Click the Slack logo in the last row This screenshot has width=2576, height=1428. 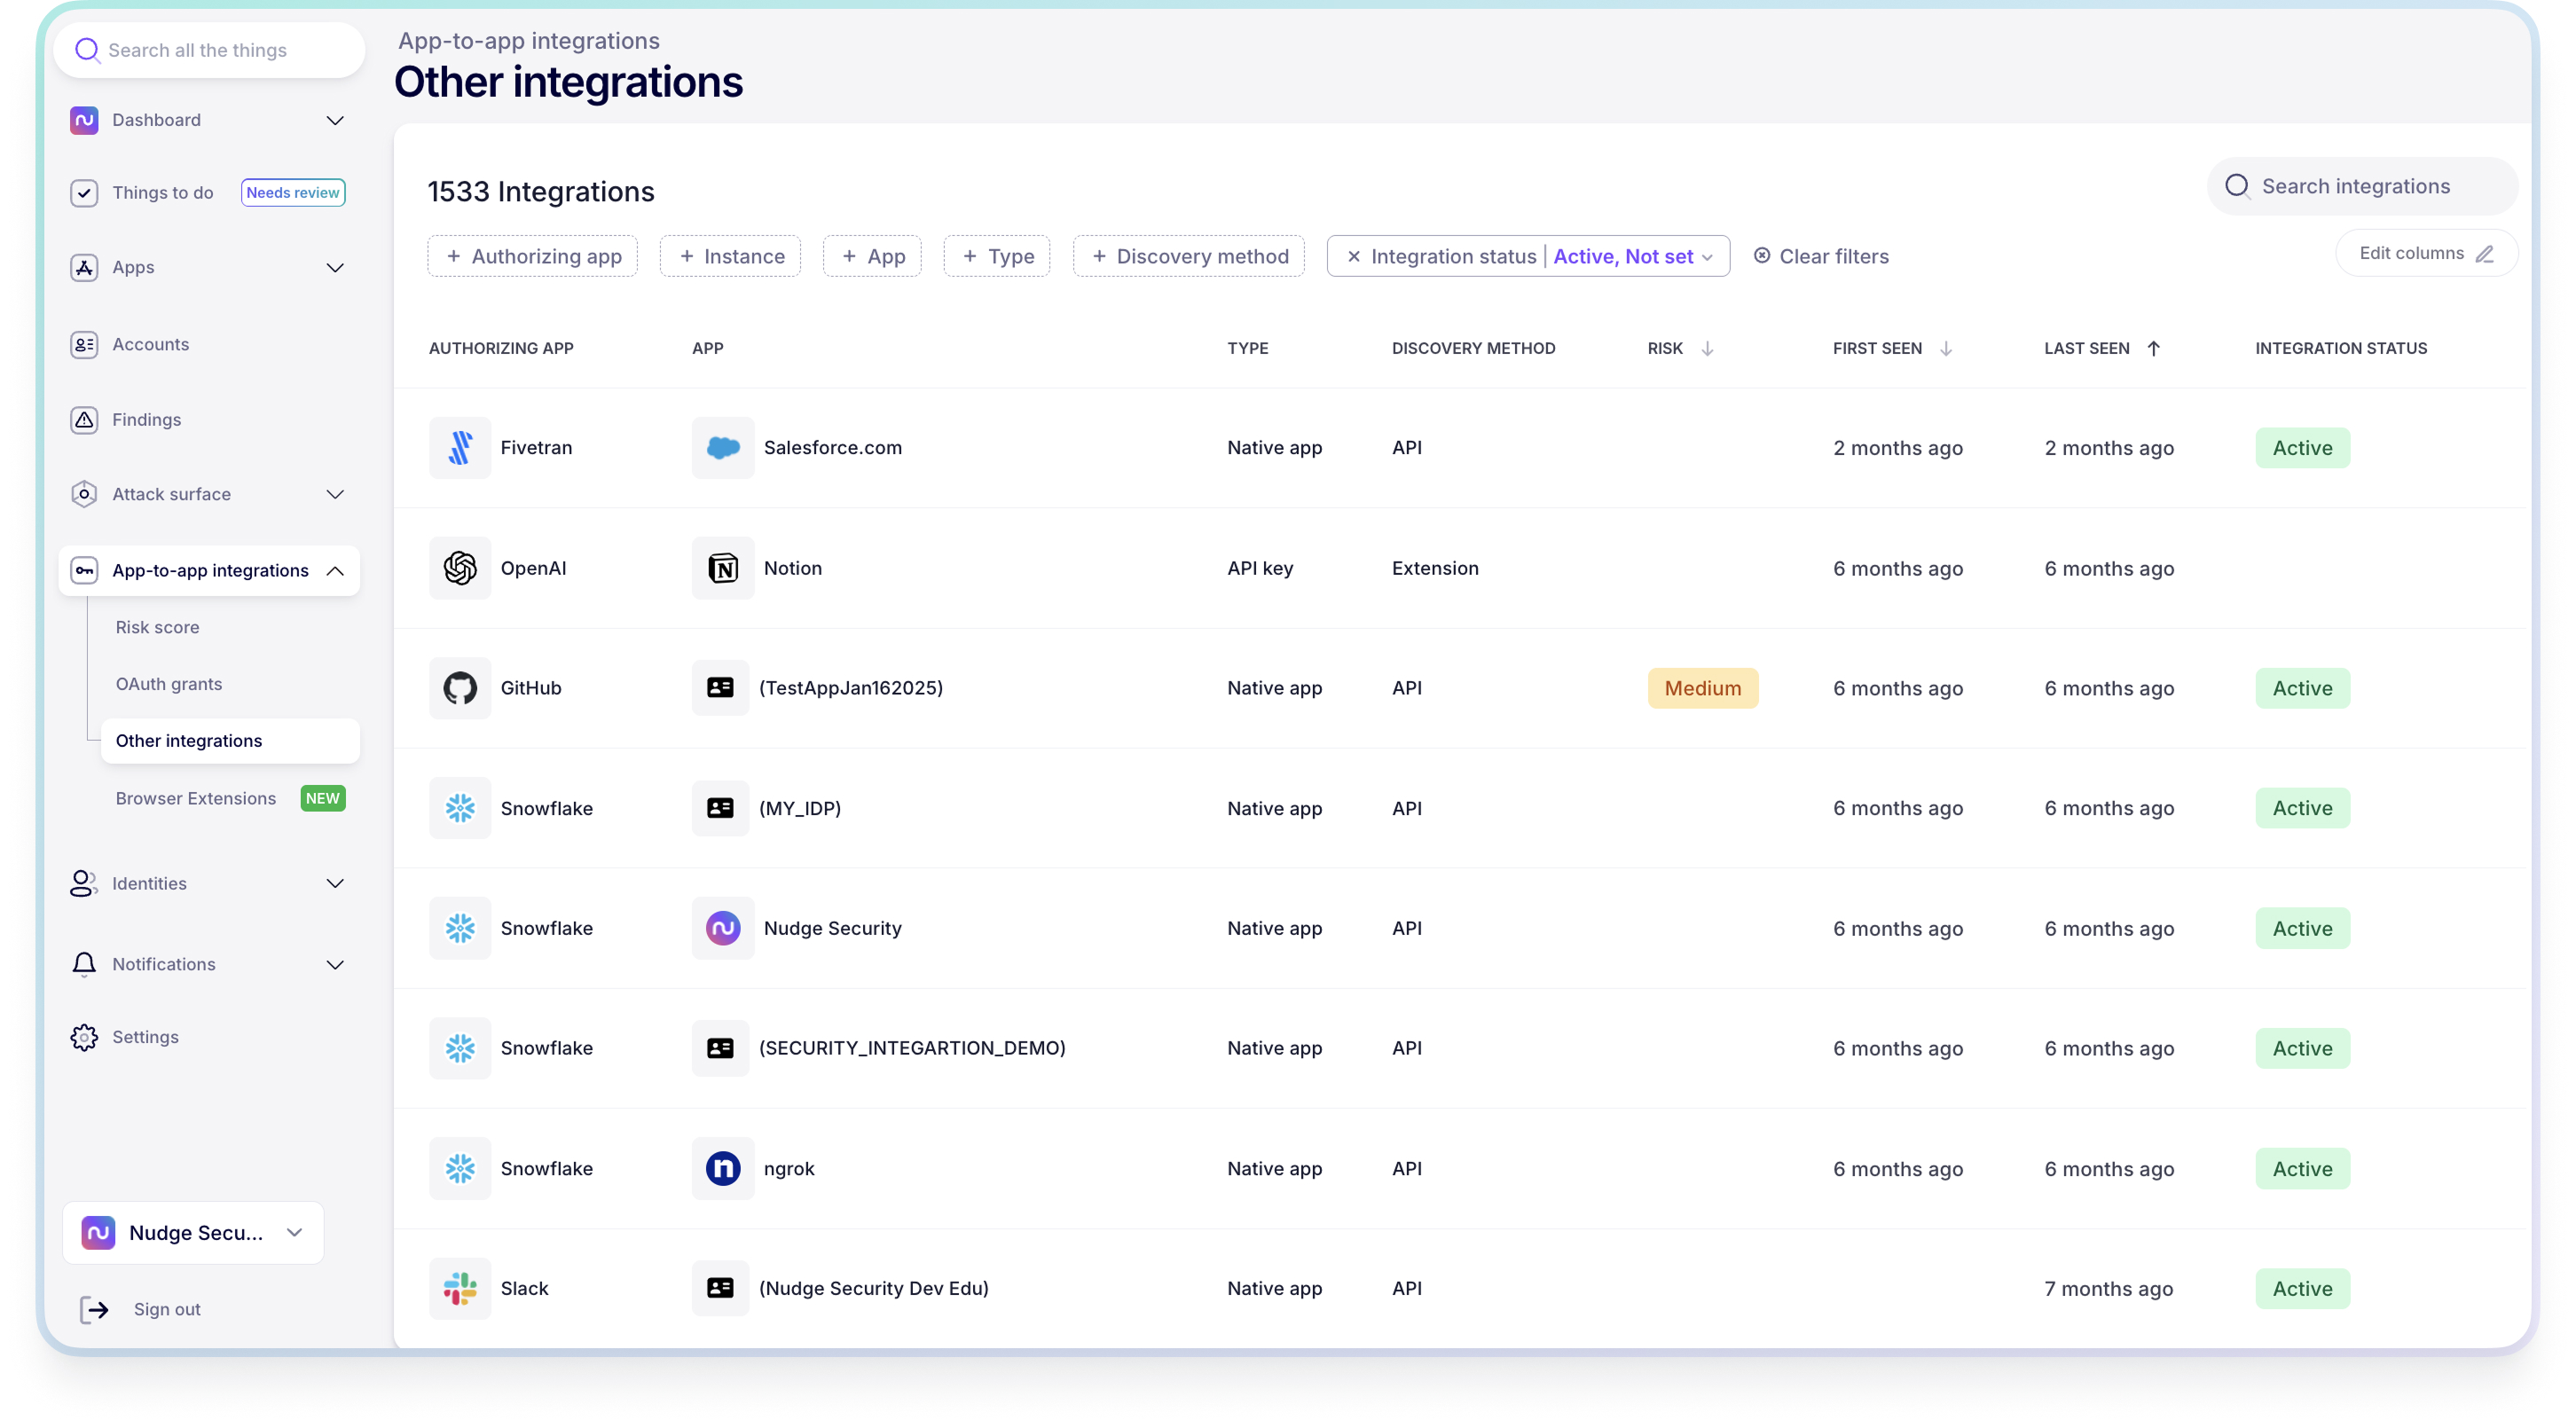pyautogui.click(x=460, y=1288)
